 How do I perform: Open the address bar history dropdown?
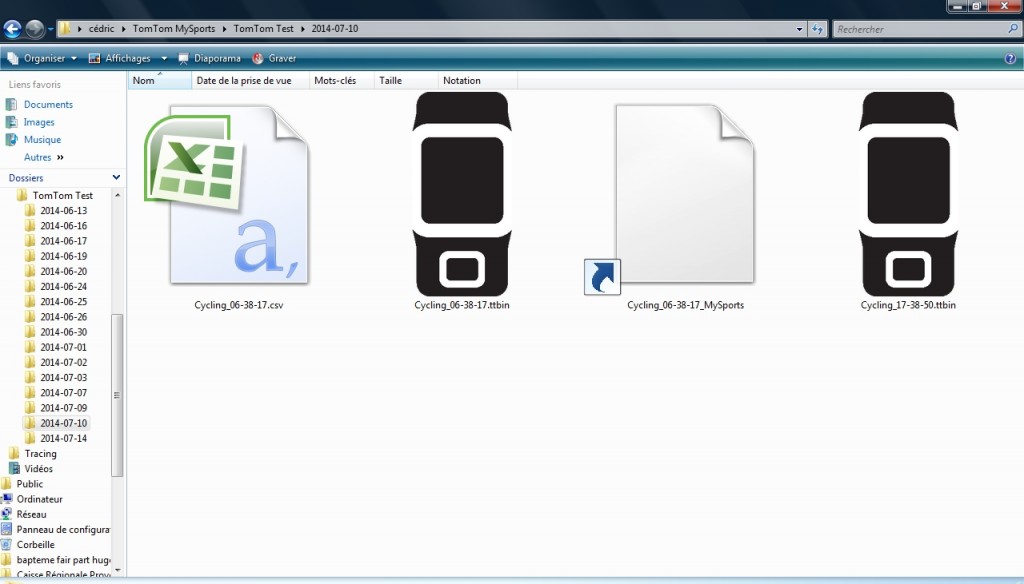[799, 29]
